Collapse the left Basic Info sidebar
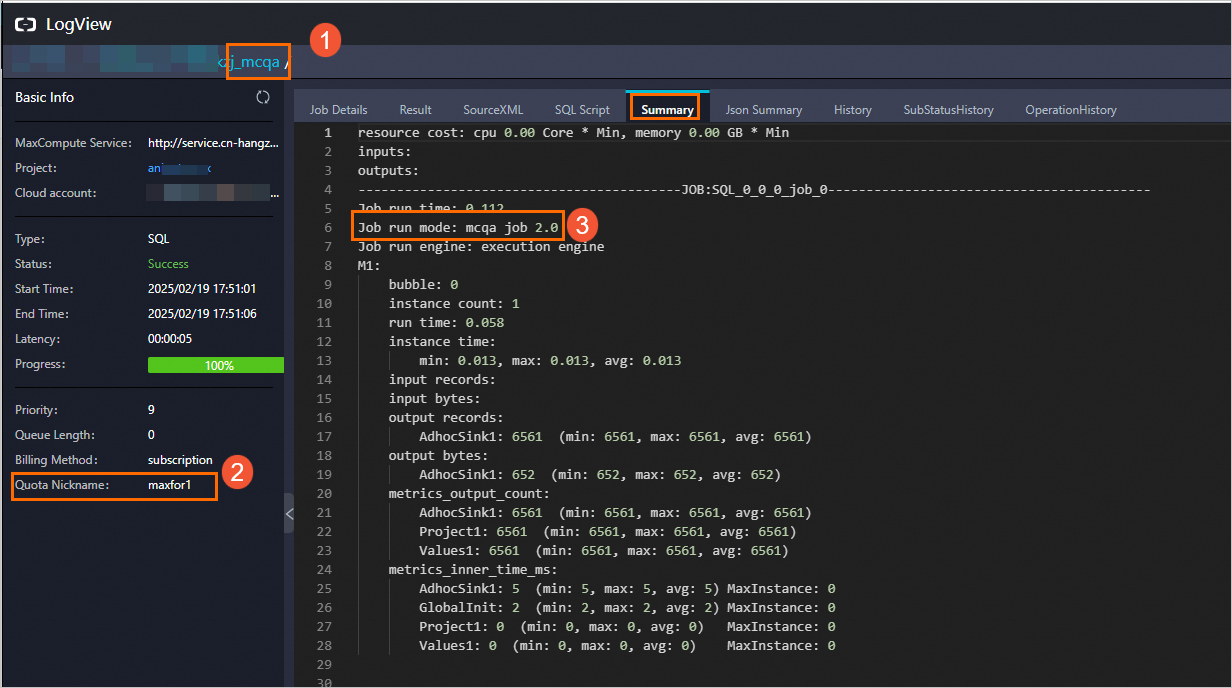The image size is (1232, 688). (x=289, y=514)
